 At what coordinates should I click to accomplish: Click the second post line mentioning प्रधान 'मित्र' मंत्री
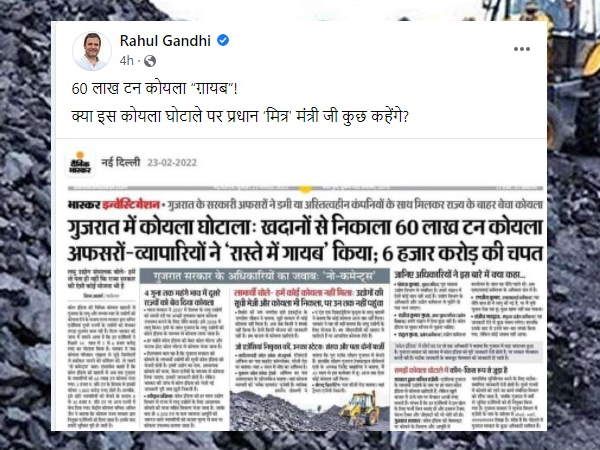[240, 116]
